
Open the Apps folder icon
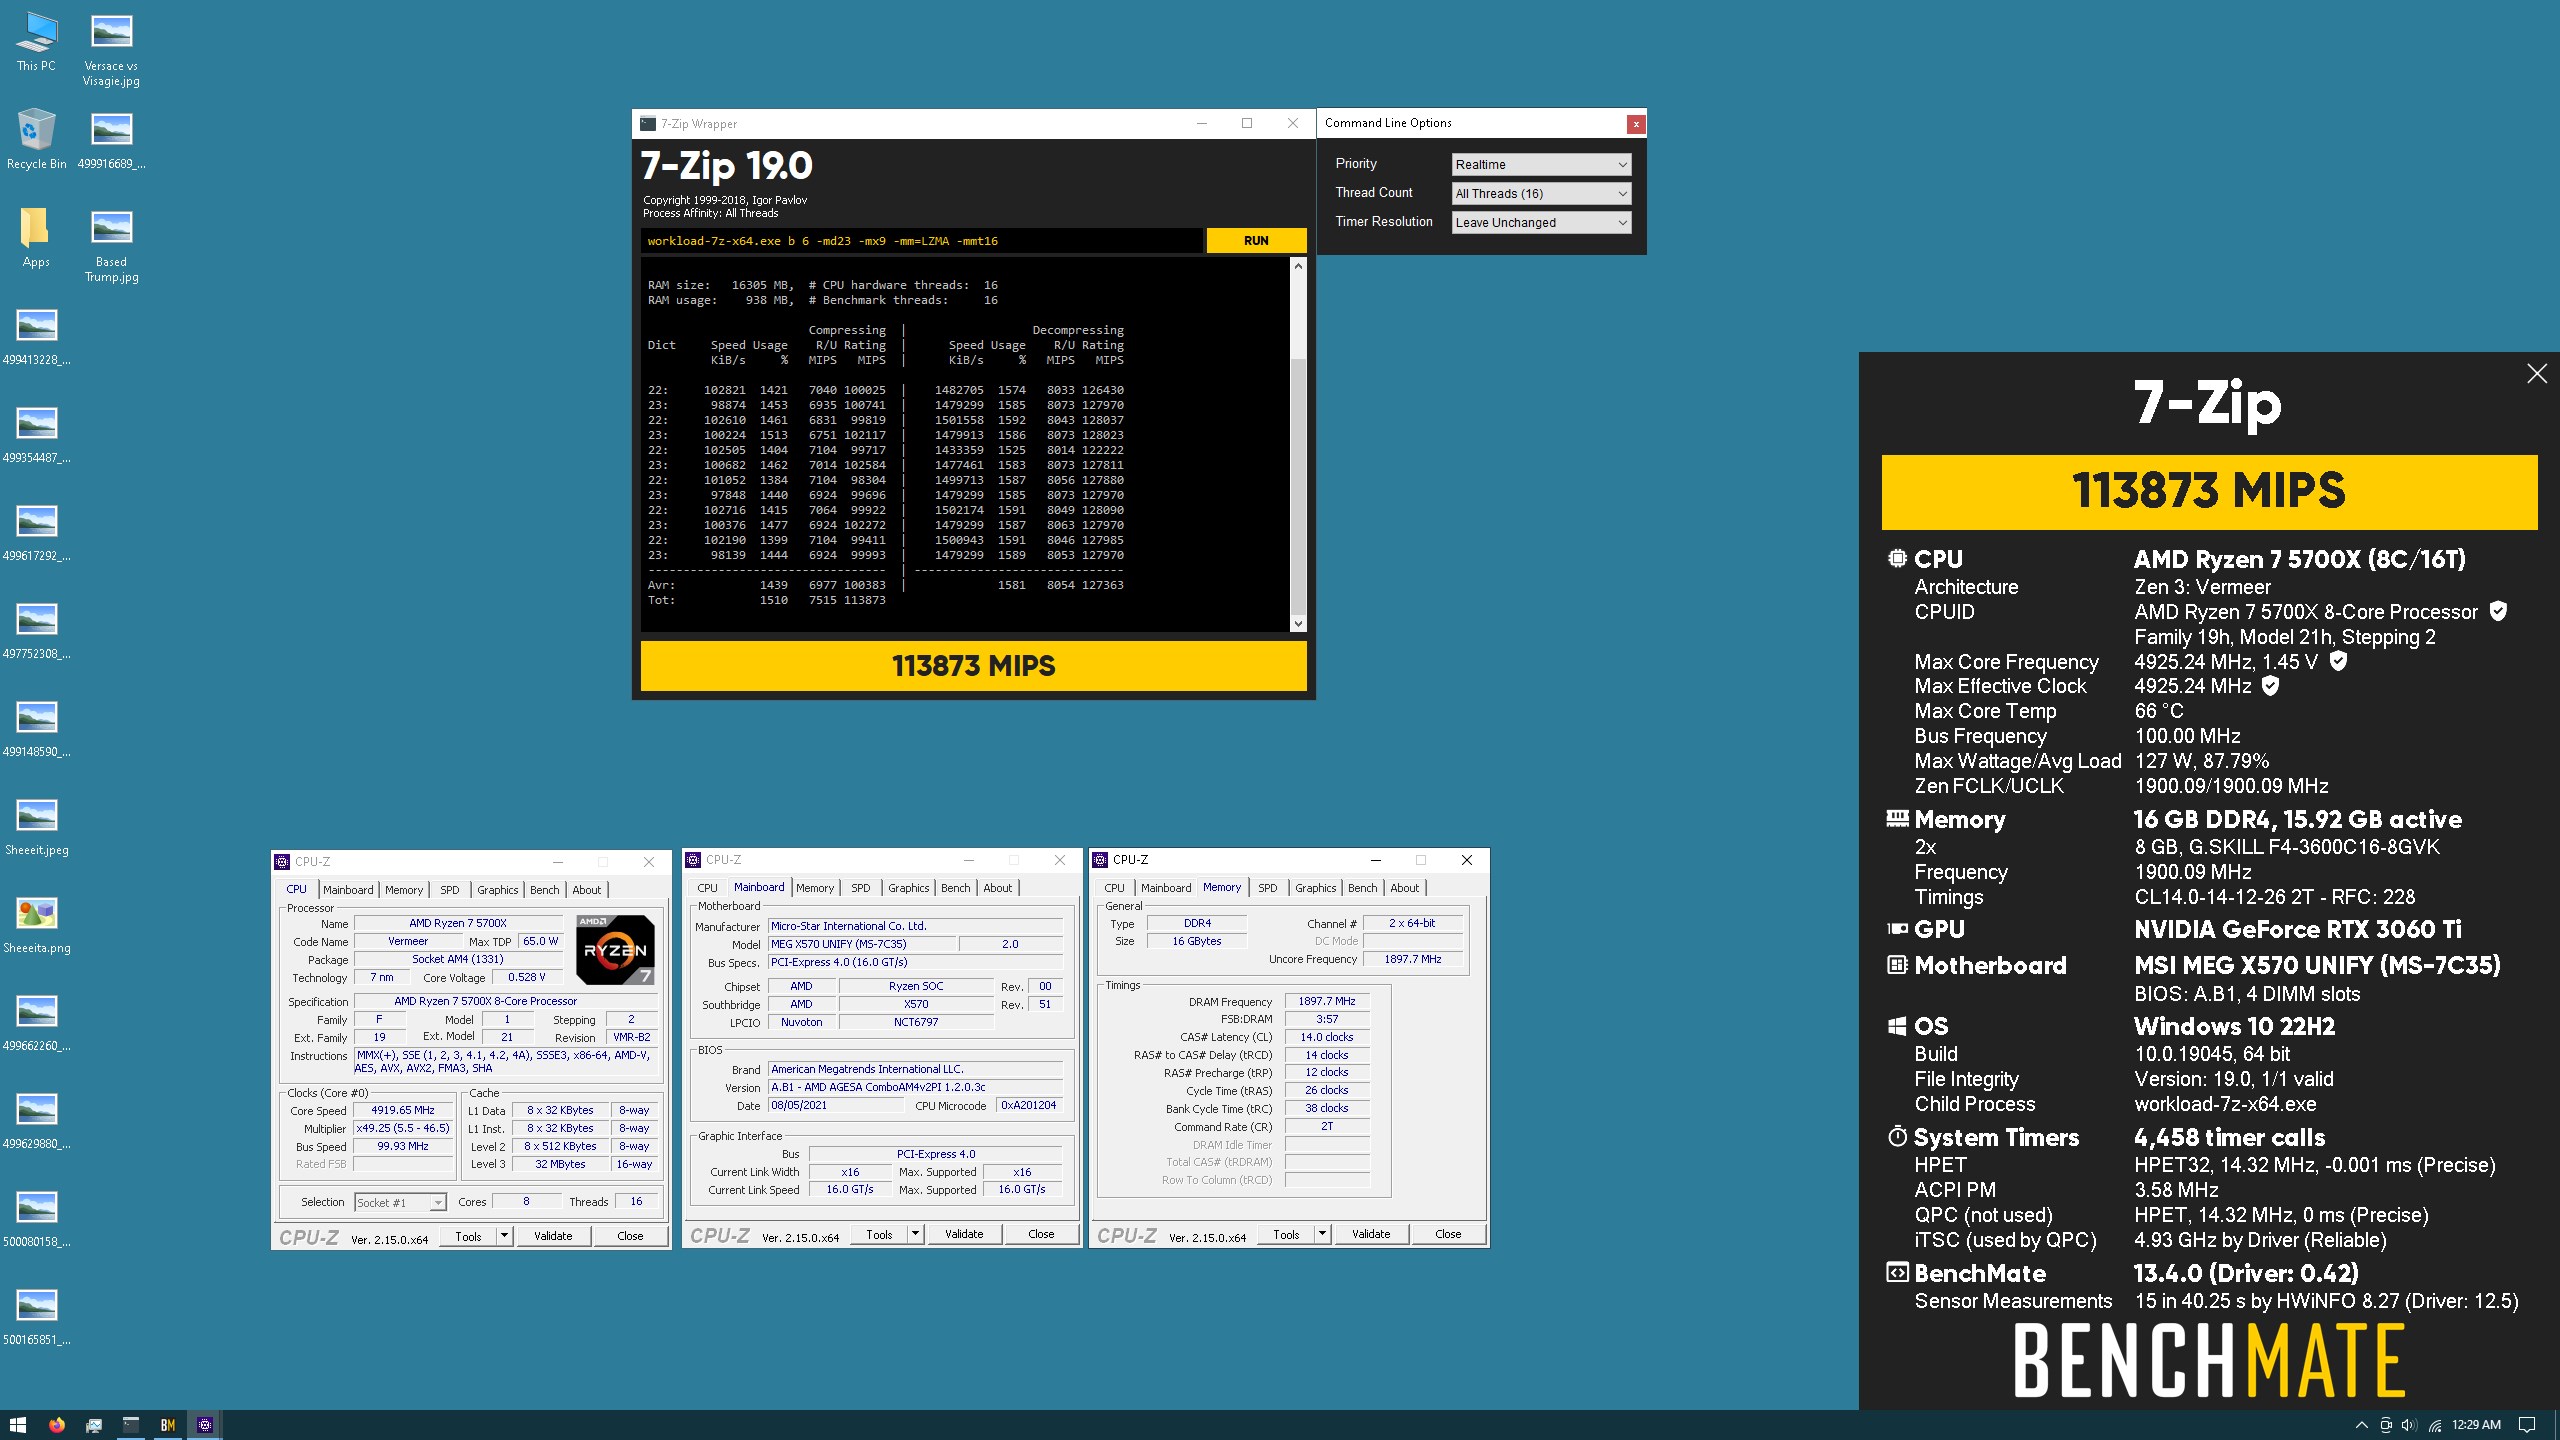tap(36, 237)
